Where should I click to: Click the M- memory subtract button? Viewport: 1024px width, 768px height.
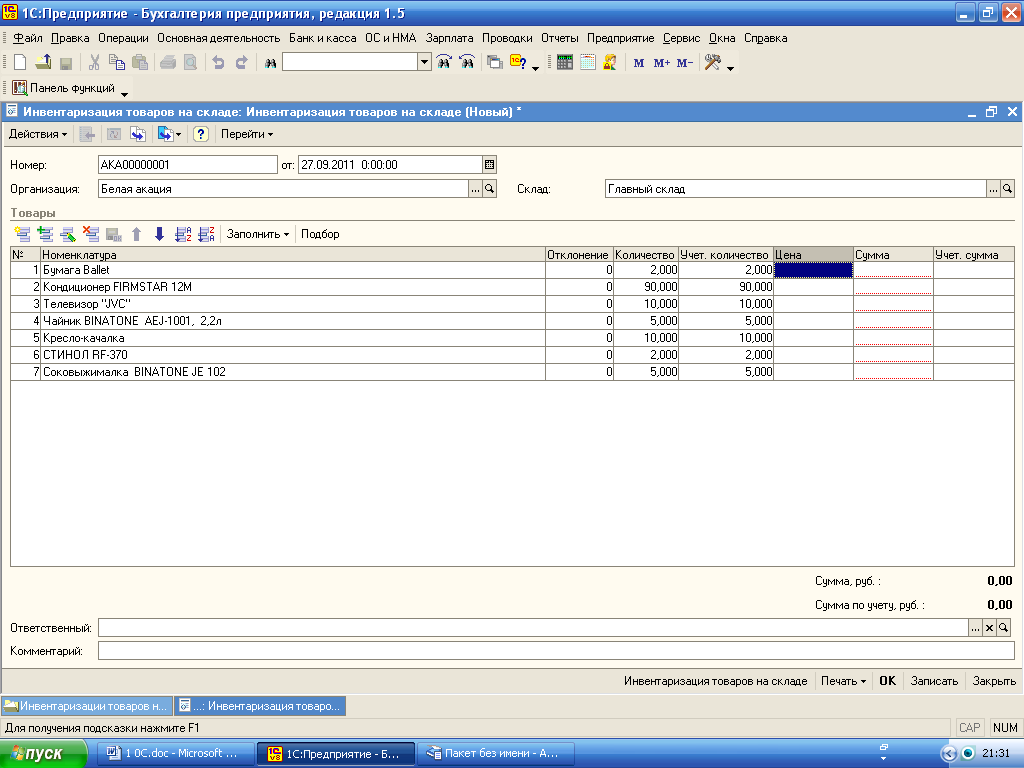coord(684,63)
